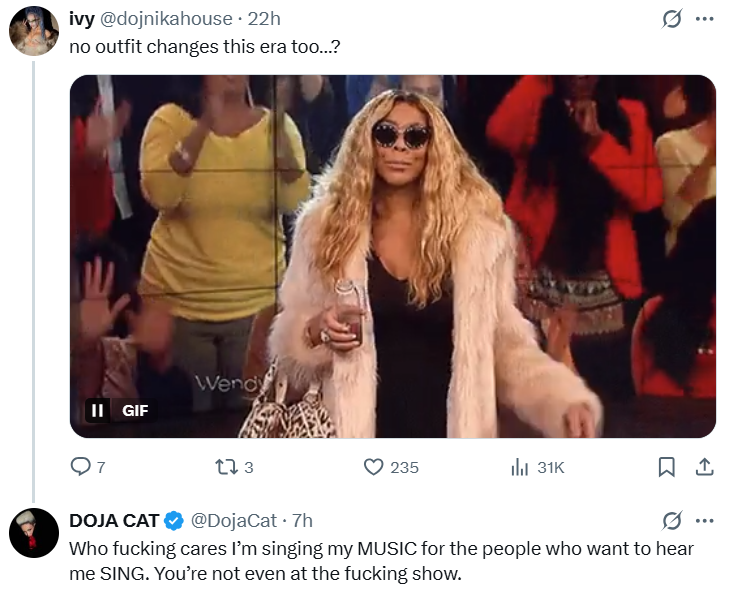Retweet ivy's outfit changes tweet
The width and height of the screenshot is (731, 596).
[x=234, y=467]
